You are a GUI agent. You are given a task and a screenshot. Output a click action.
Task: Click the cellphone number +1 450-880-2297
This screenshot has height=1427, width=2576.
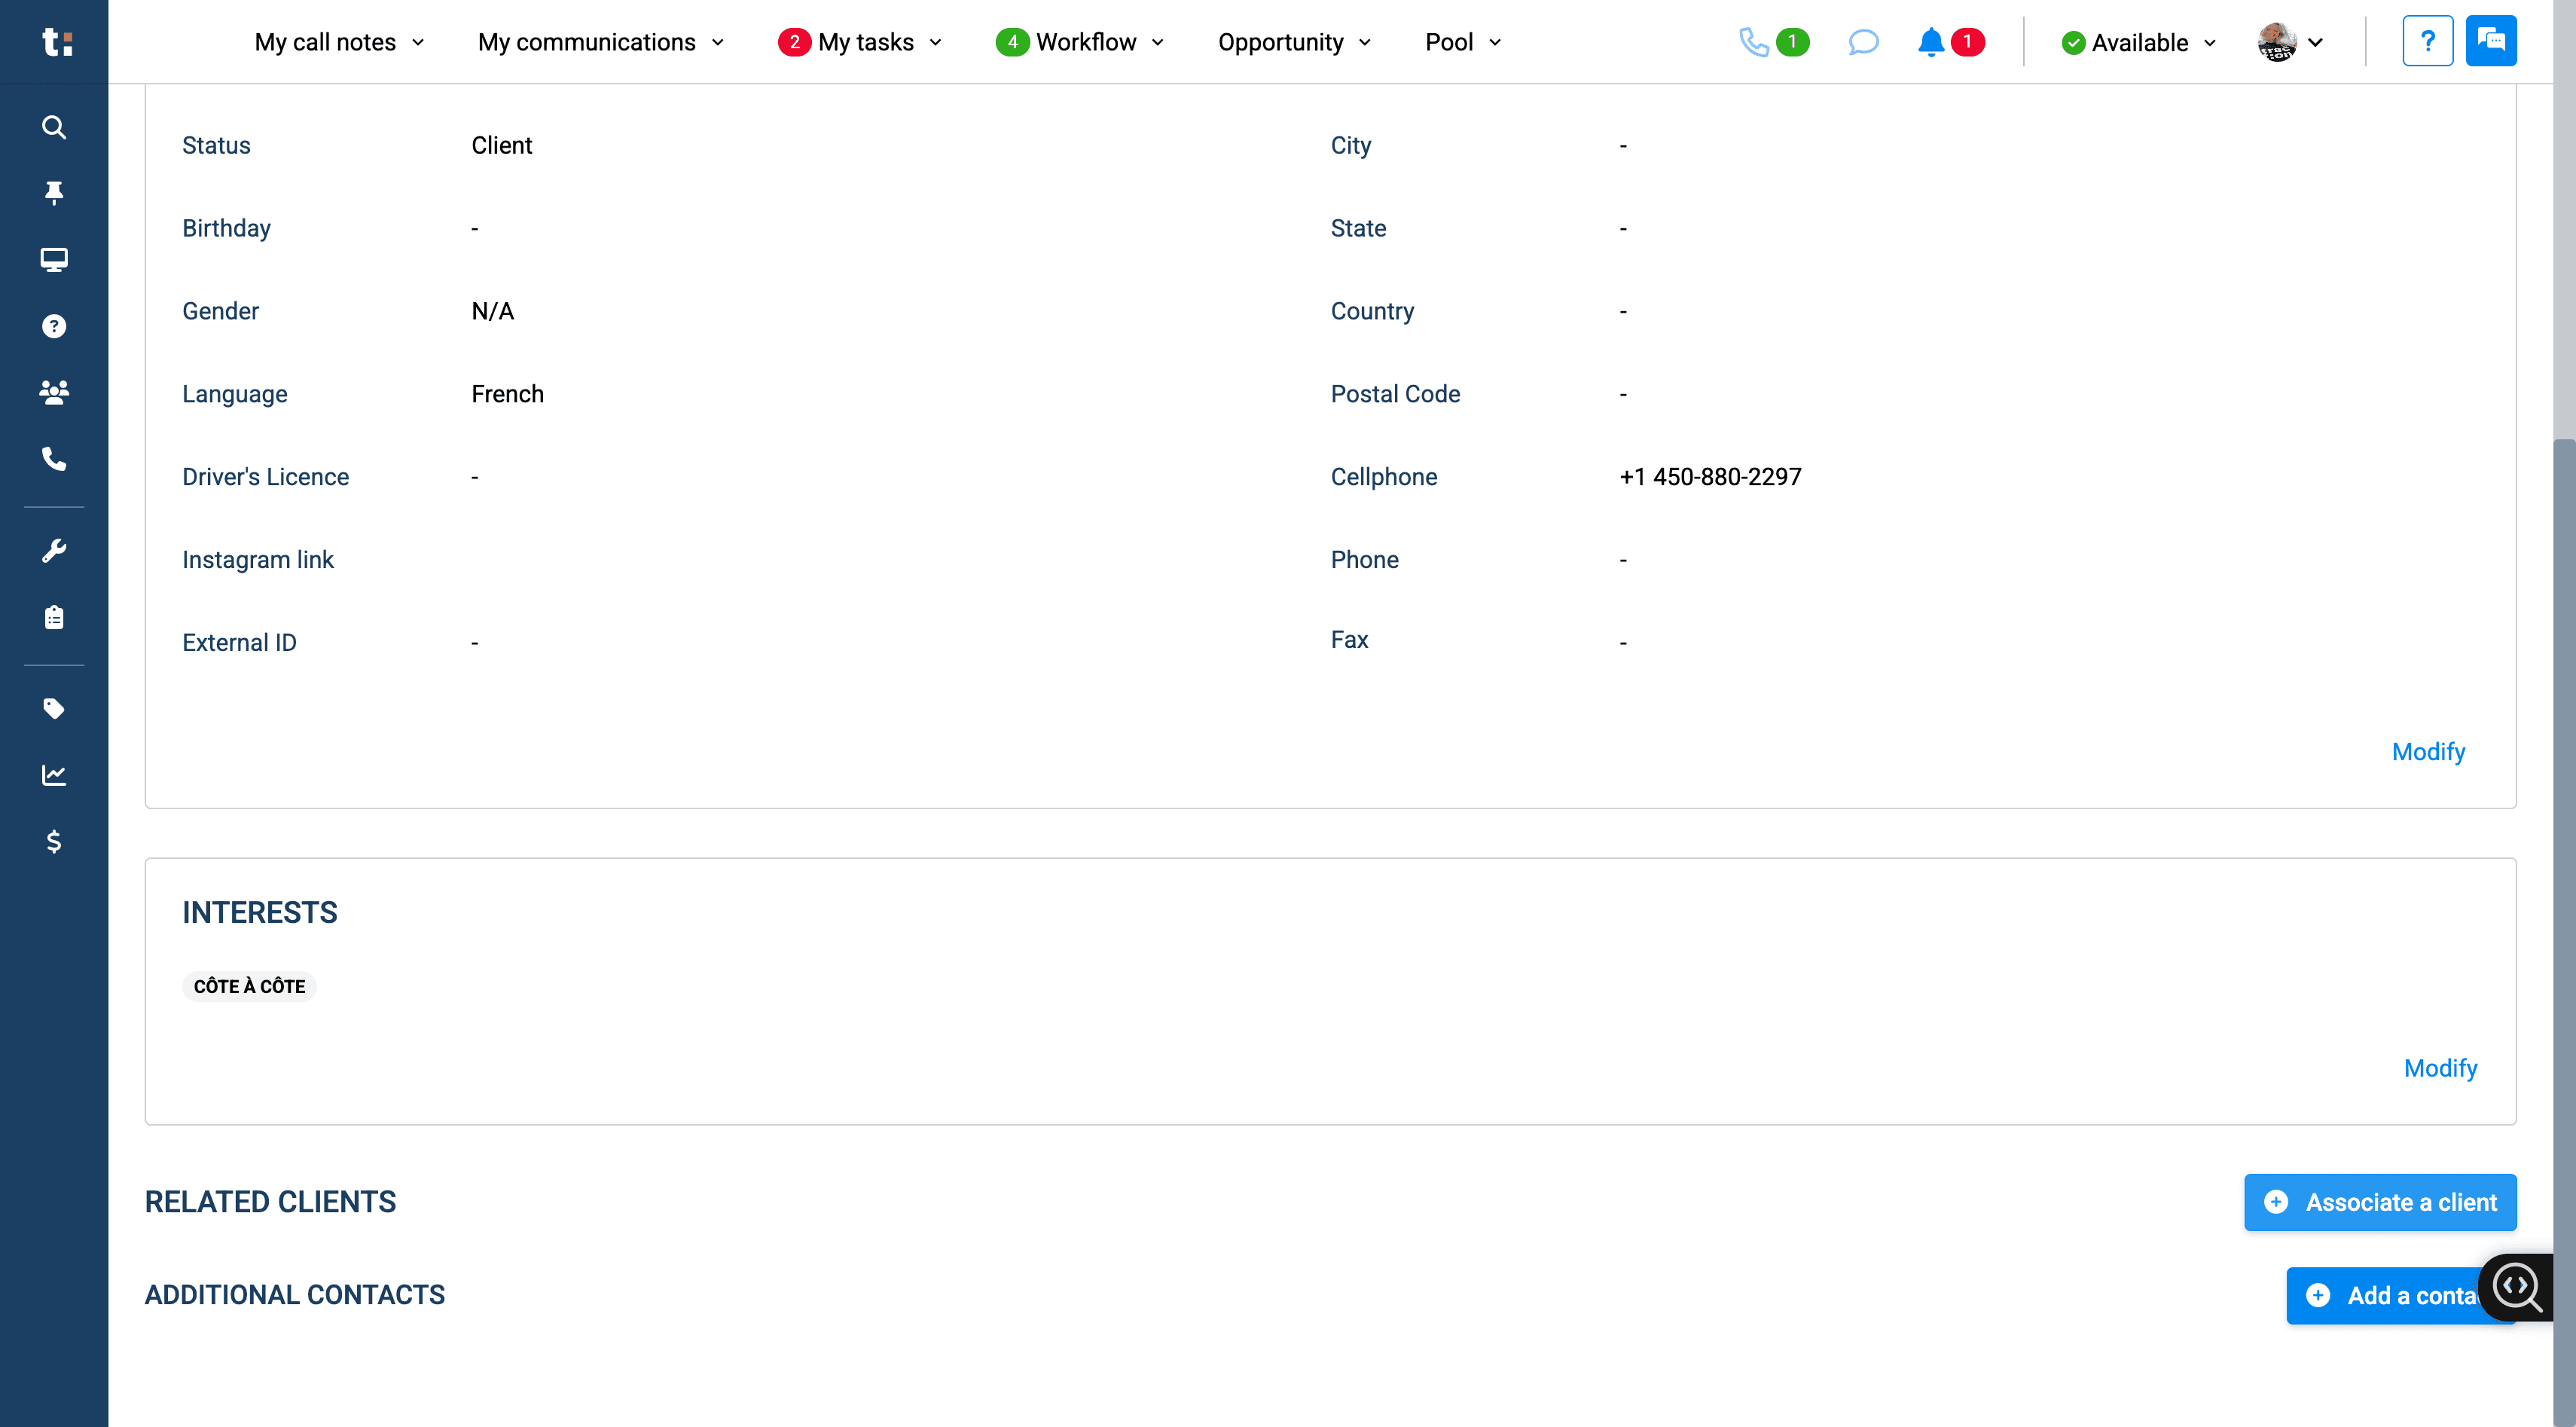1710,477
